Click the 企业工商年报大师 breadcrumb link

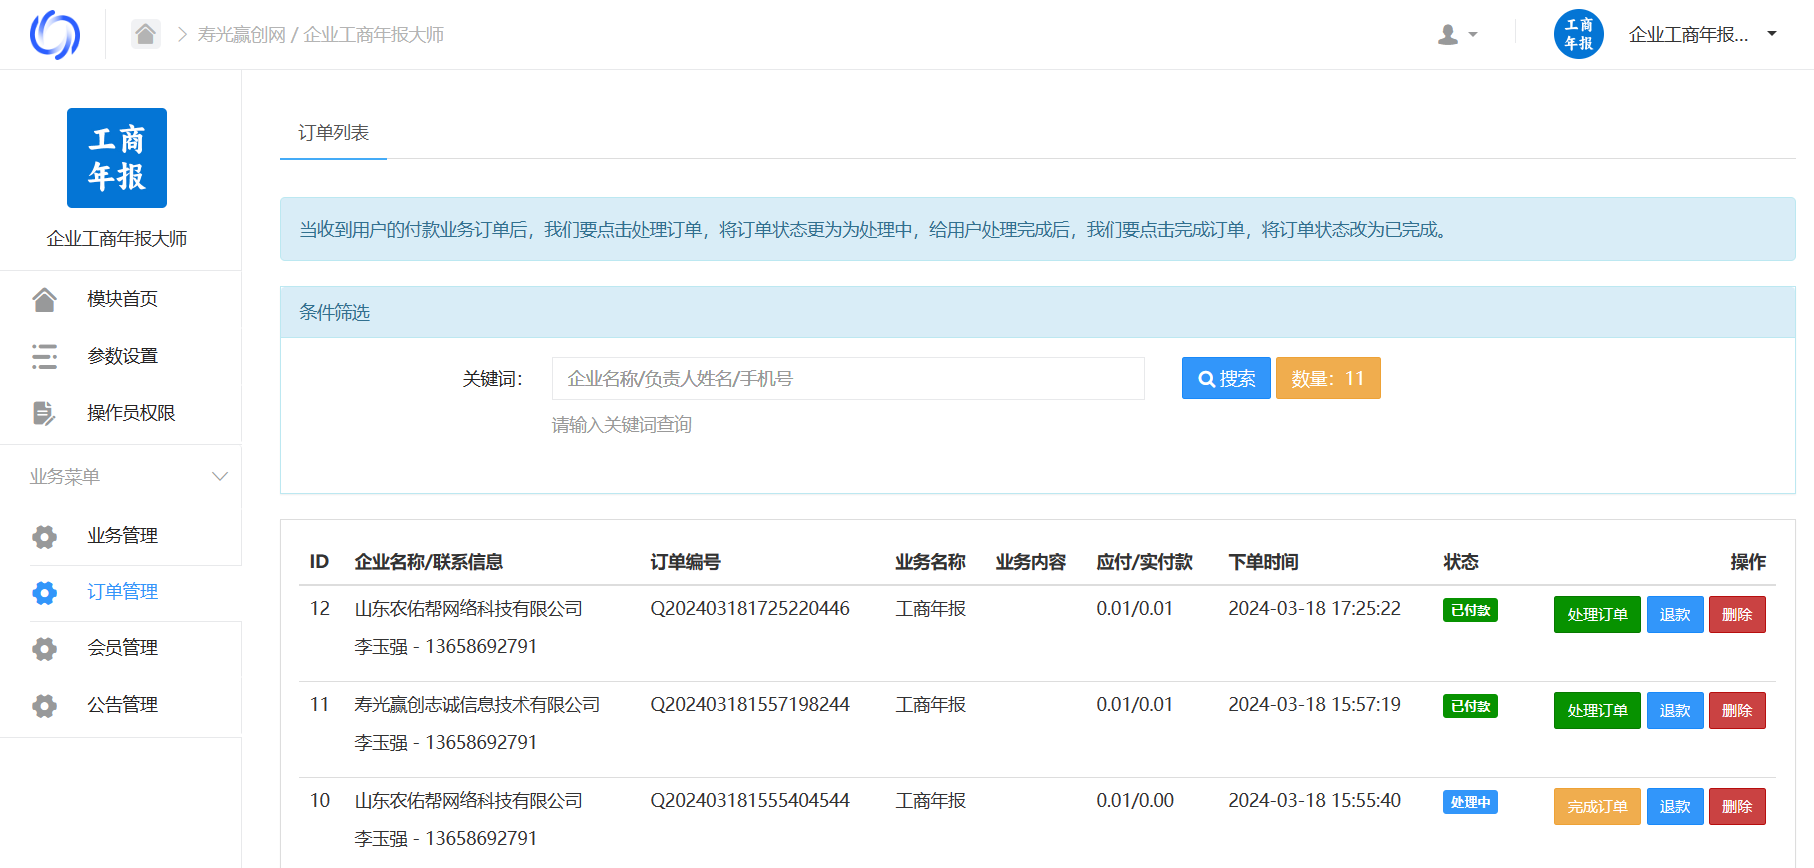pyautogui.click(x=374, y=35)
